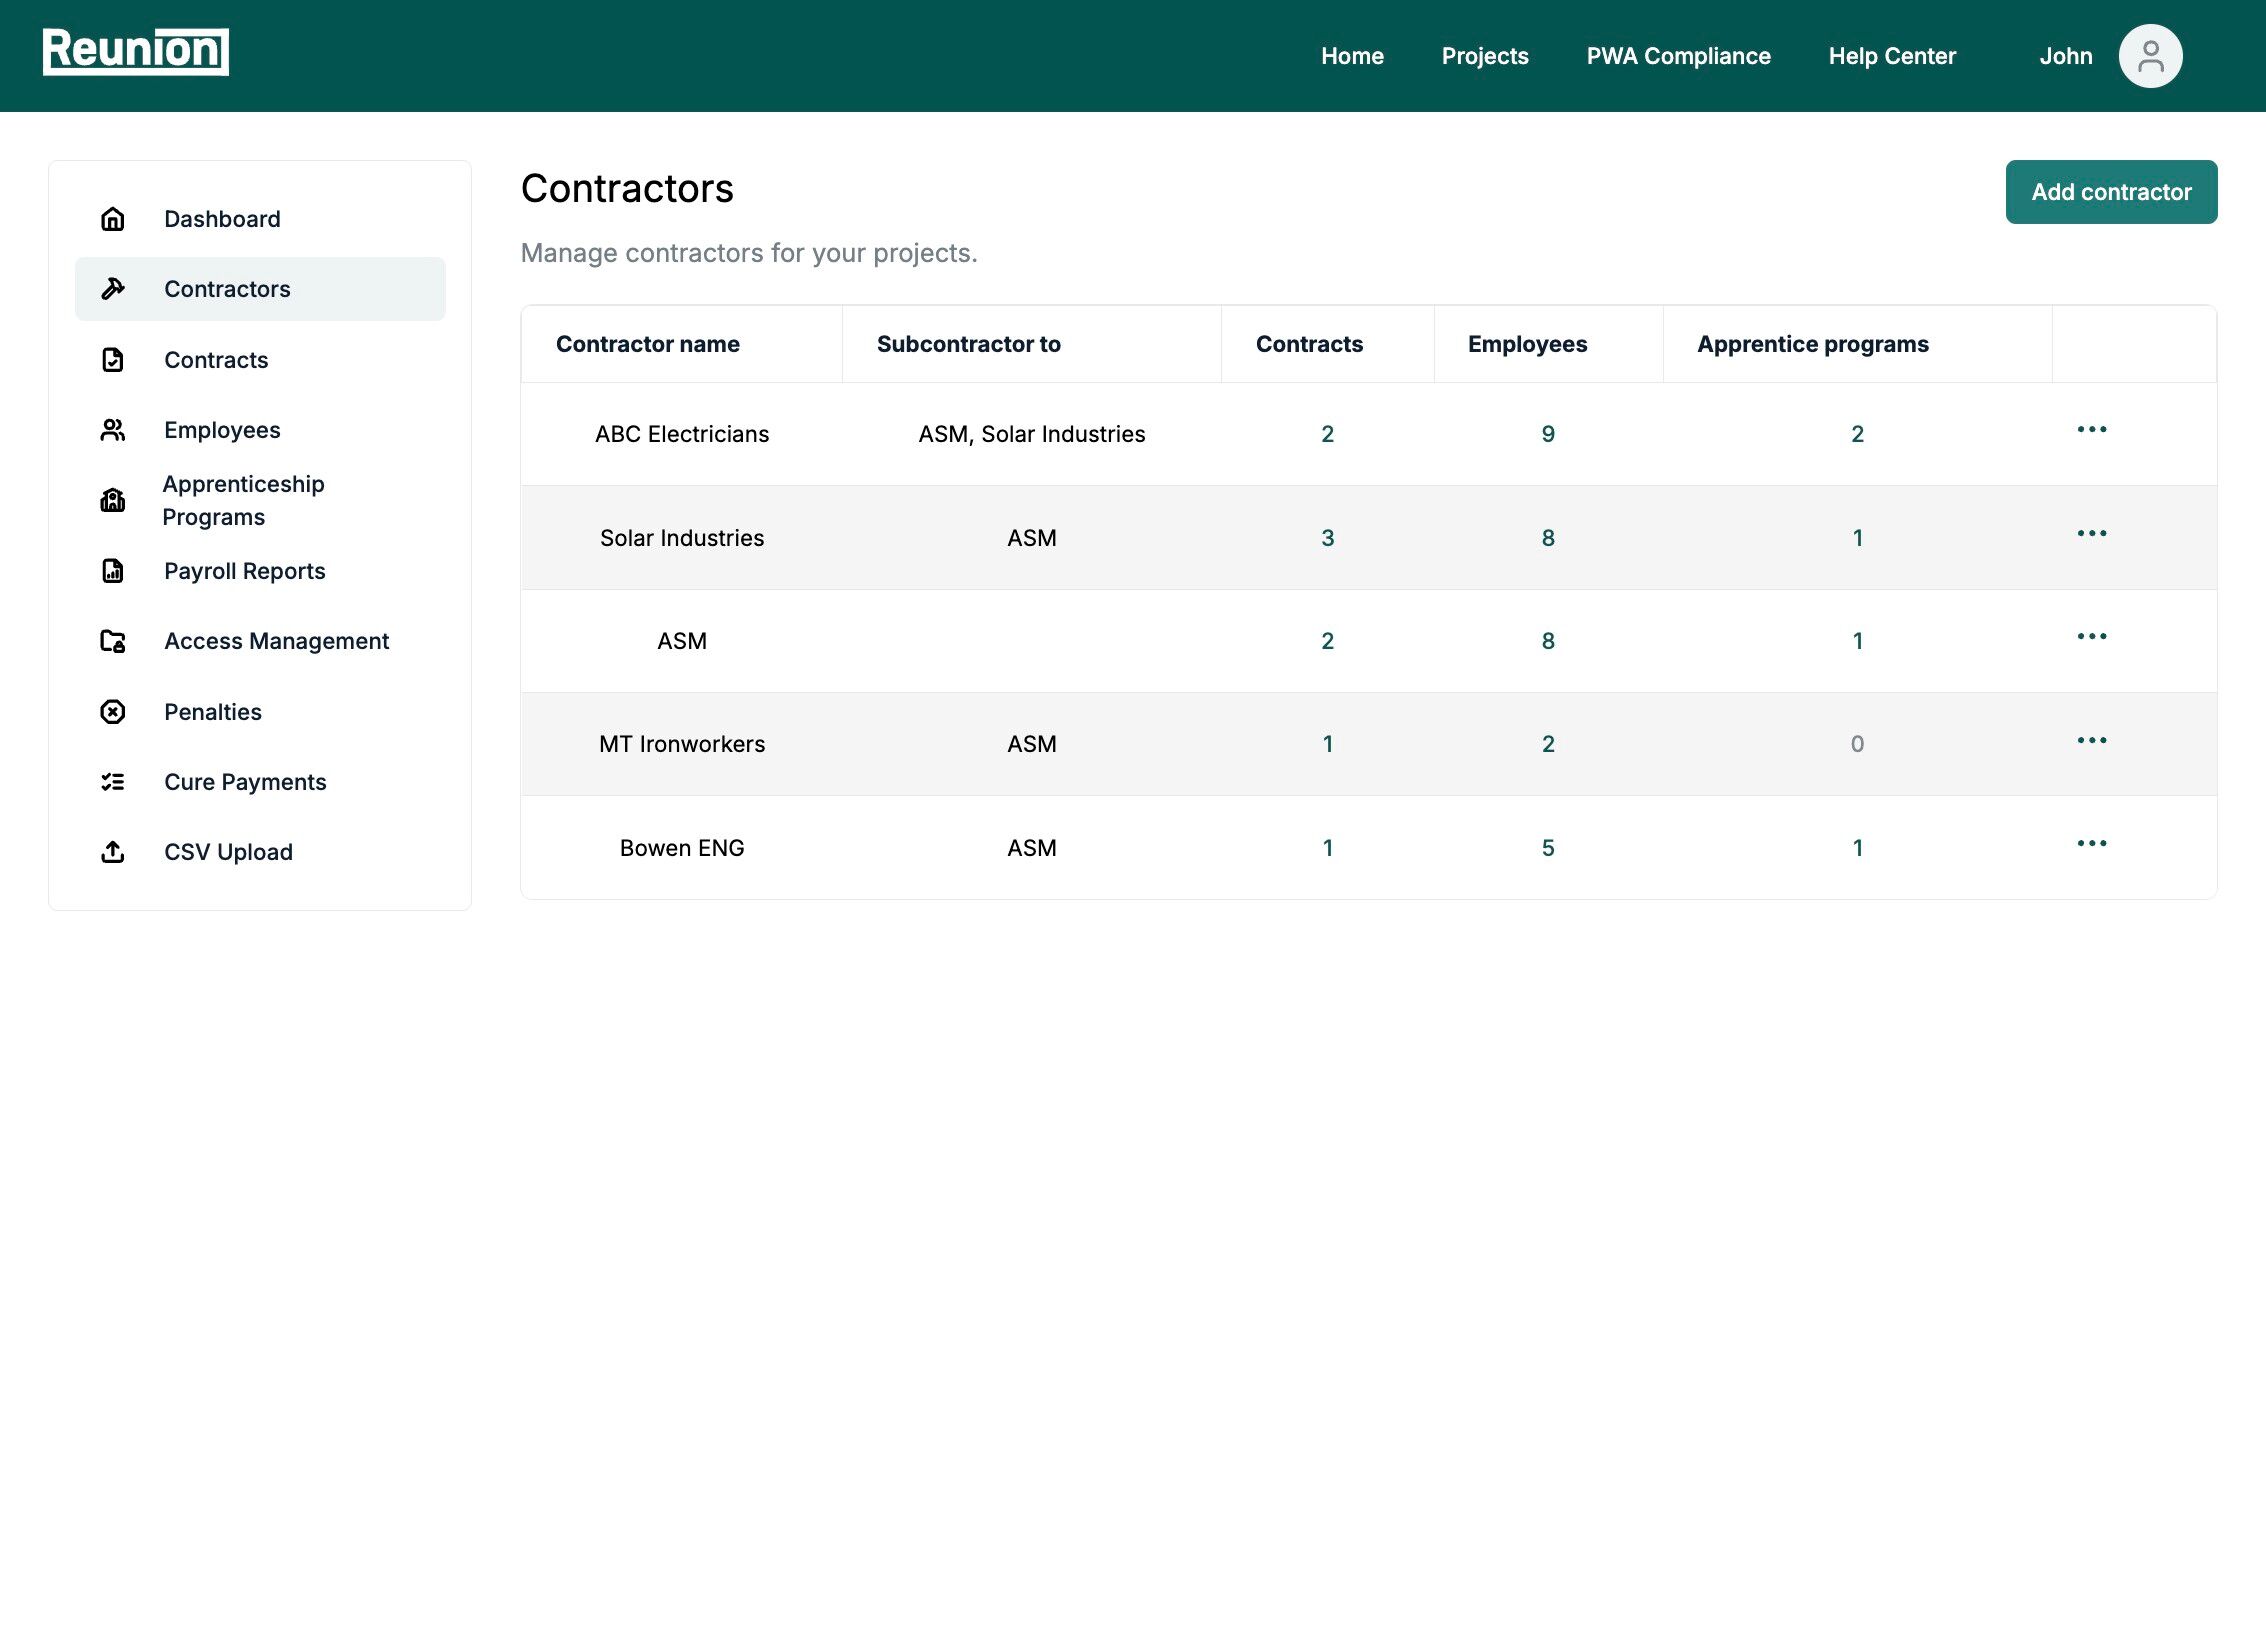Select the Penalties circle-x icon
This screenshot has width=2266, height=1646.
click(x=112, y=712)
